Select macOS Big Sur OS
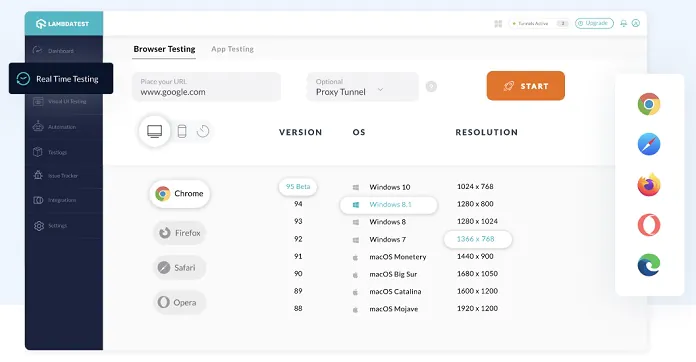The height and width of the screenshot is (362, 696). [385, 274]
